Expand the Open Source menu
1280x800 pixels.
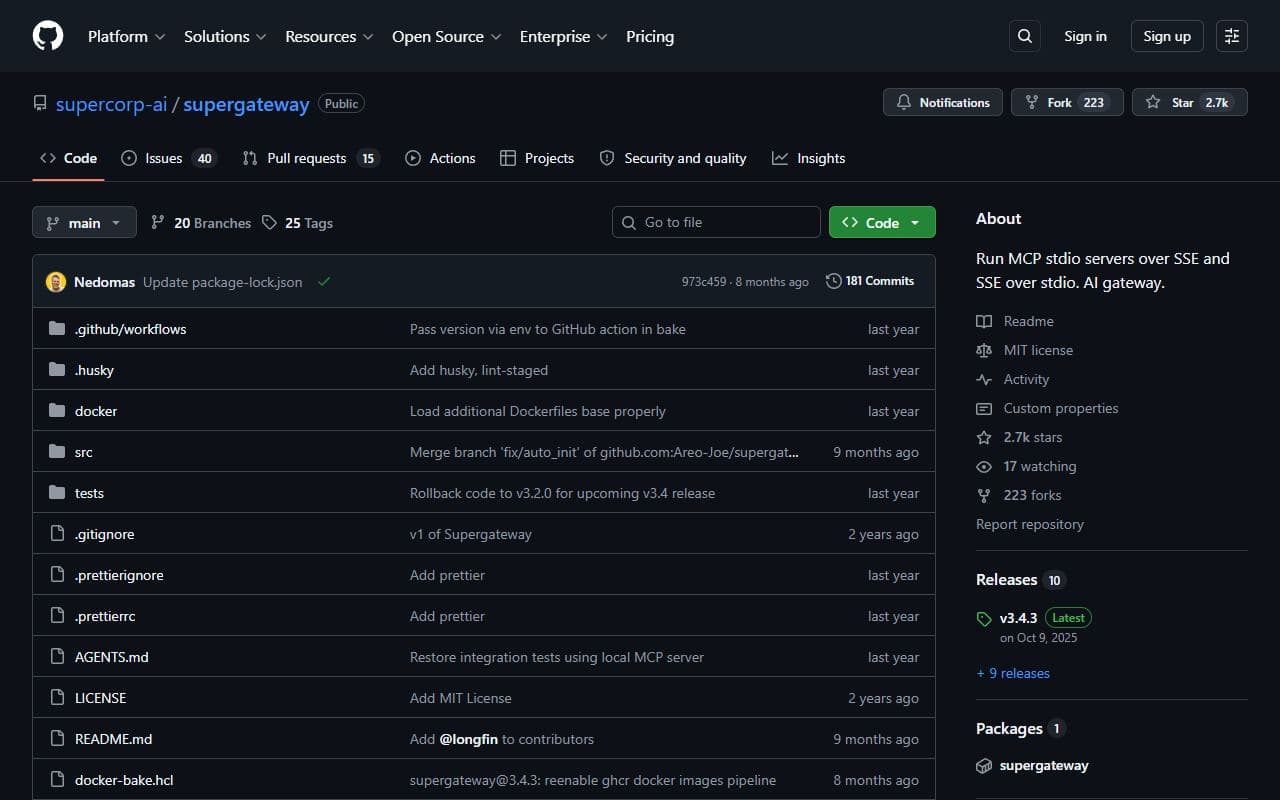click(x=446, y=36)
